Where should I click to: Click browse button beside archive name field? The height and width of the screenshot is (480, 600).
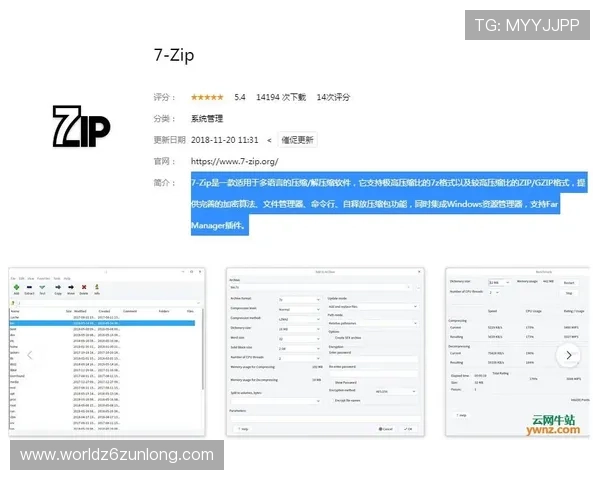click(x=418, y=287)
